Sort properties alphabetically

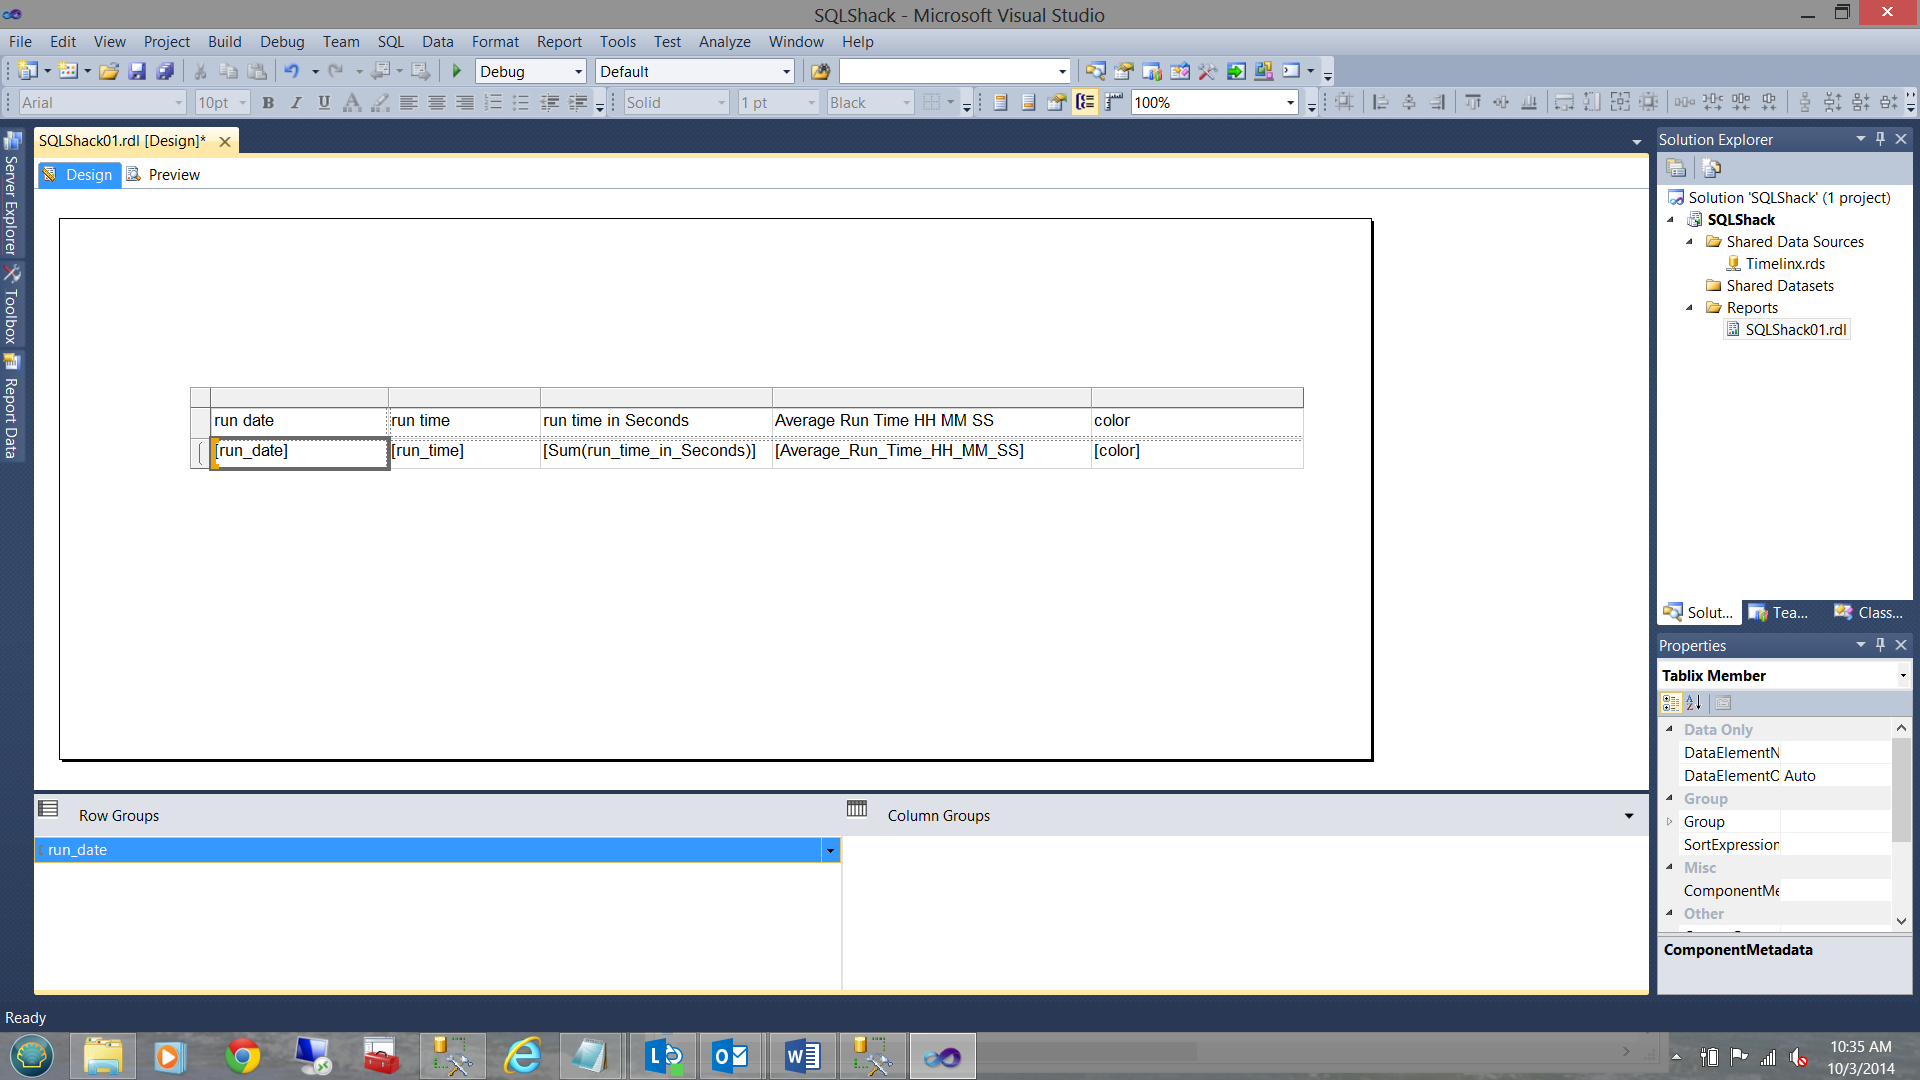click(x=1693, y=703)
